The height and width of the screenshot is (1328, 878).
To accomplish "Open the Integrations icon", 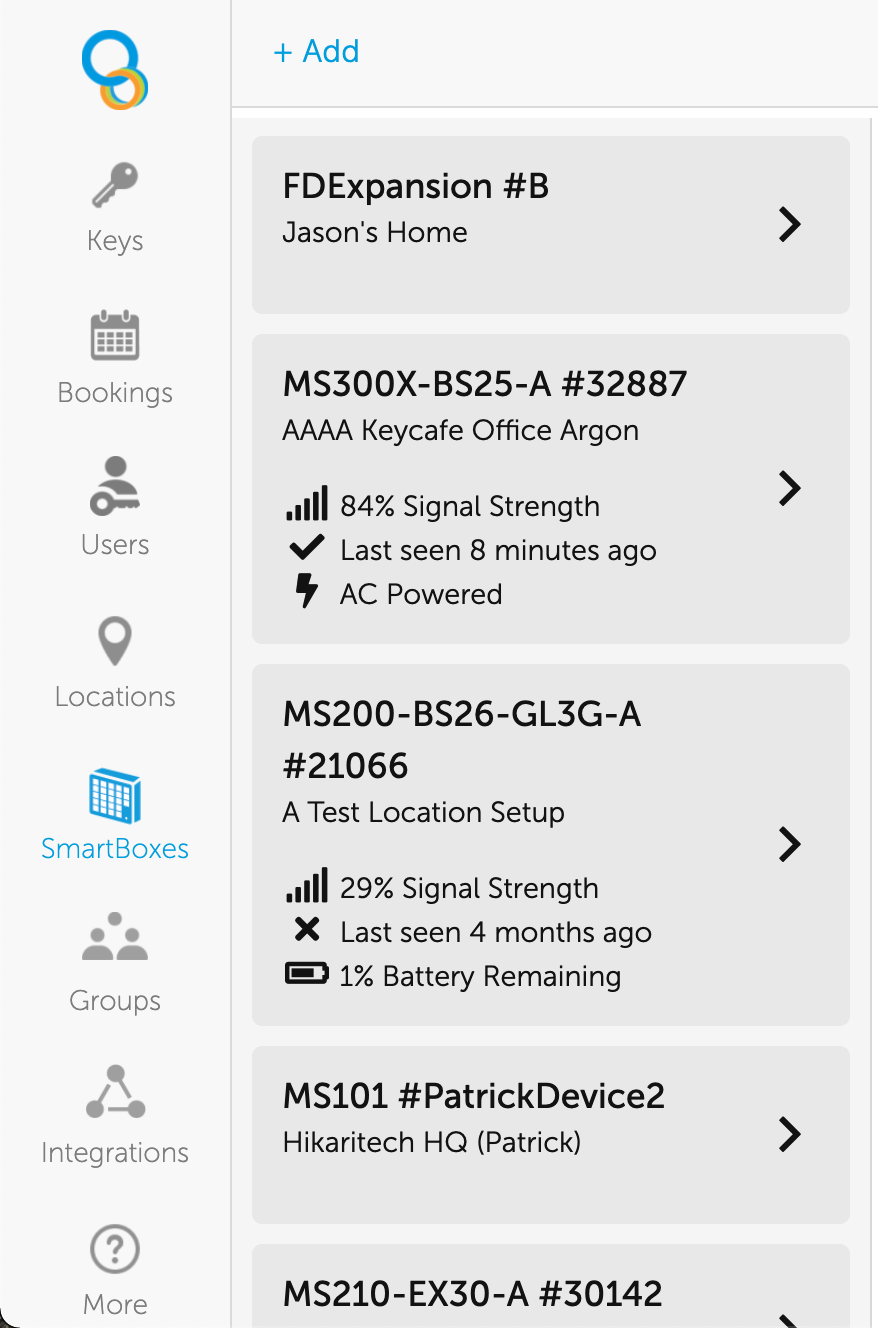I will point(115,1092).
